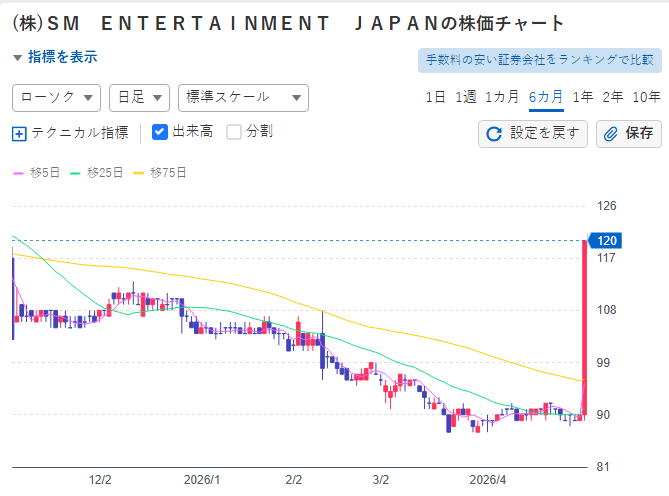Click the 81 price axis label
Screen dimensions: 669x496
pyautogui.click(x=602, y=467)
